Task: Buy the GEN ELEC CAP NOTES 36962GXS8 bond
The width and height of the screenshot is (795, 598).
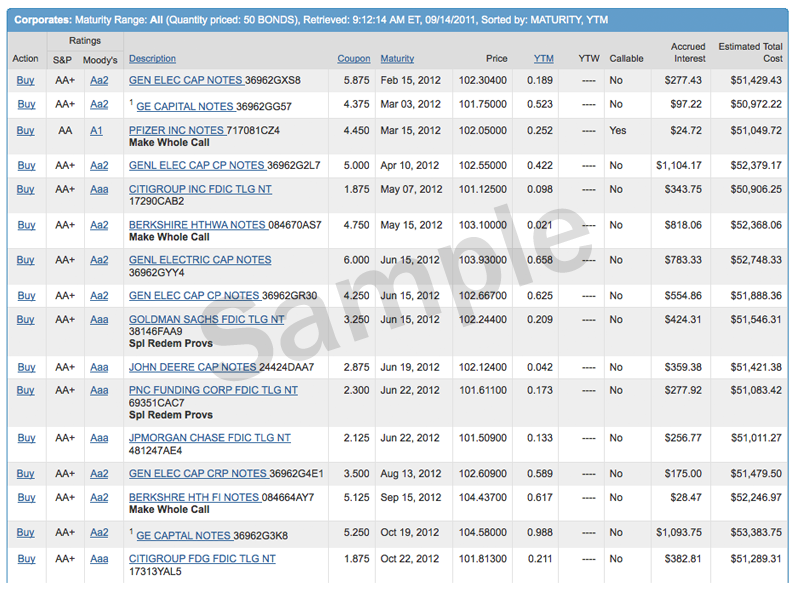Action: [25, 80]
